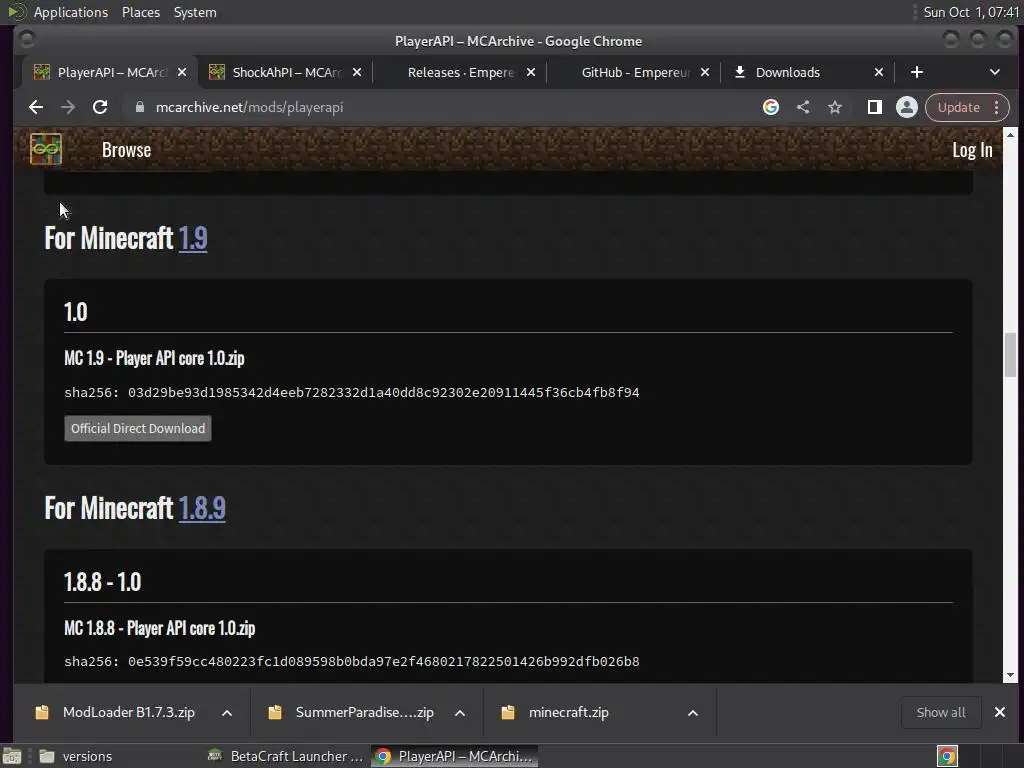Click Chrome workspace icon in bottom panel
Viewport: 1024px width, 768px height.
(x=947, y=756)
